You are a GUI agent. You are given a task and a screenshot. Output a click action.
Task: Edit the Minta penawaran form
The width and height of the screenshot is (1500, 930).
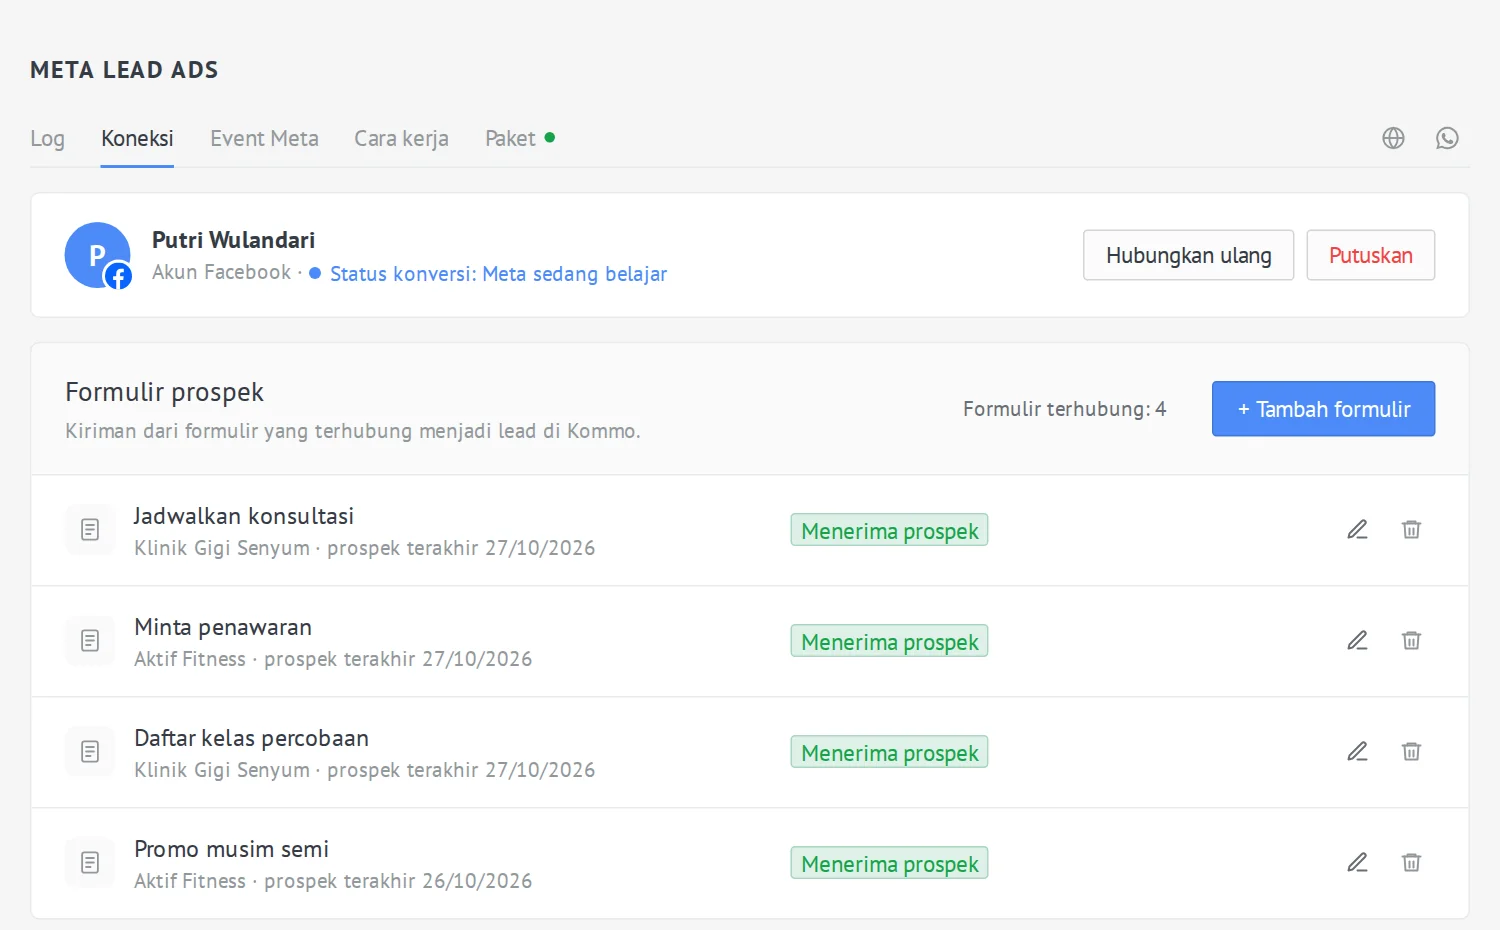1357,640
